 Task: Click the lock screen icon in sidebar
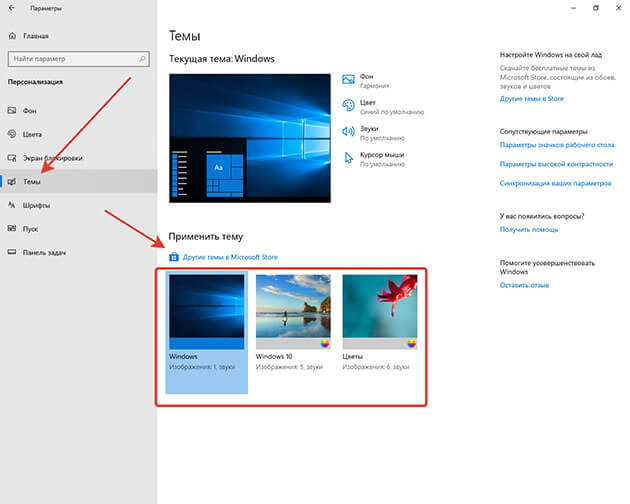12,158
